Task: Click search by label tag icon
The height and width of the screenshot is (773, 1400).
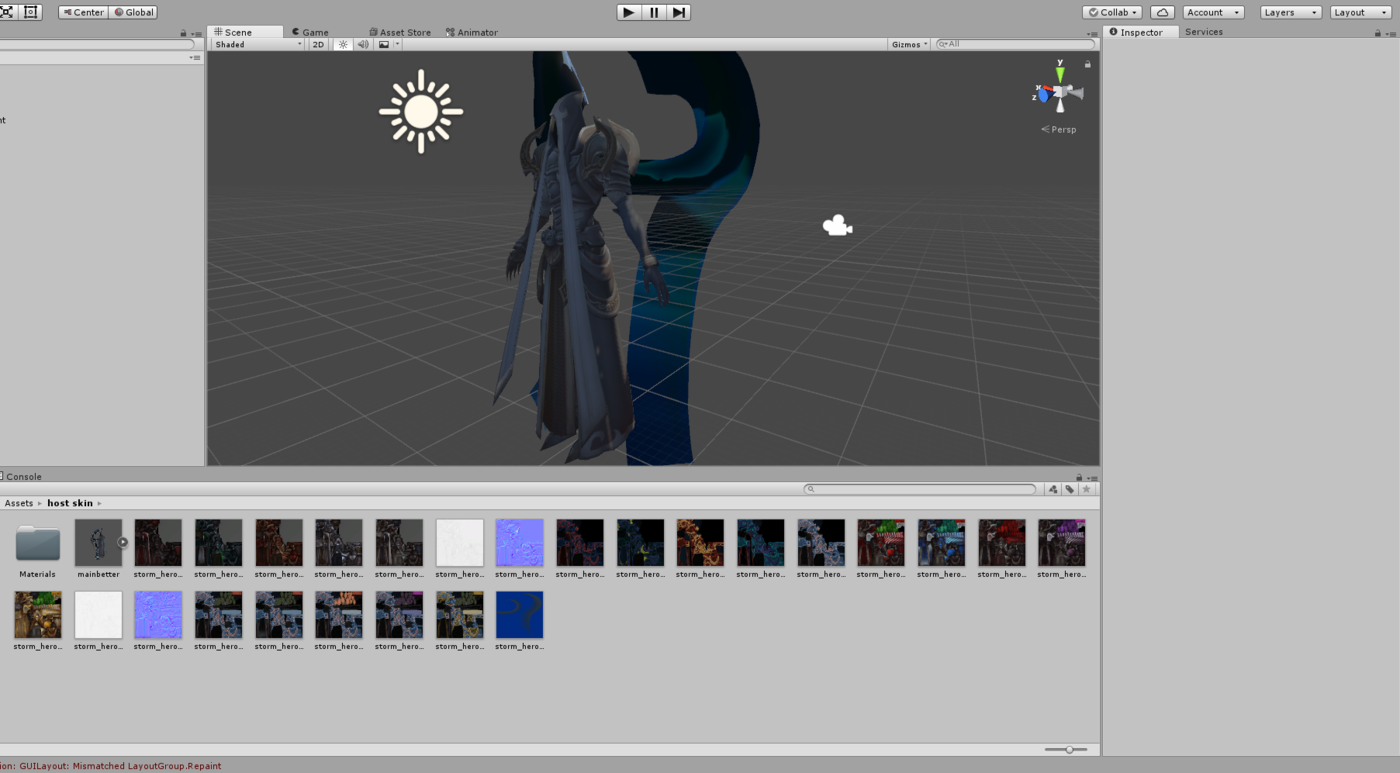Action: pos(1070,489)
